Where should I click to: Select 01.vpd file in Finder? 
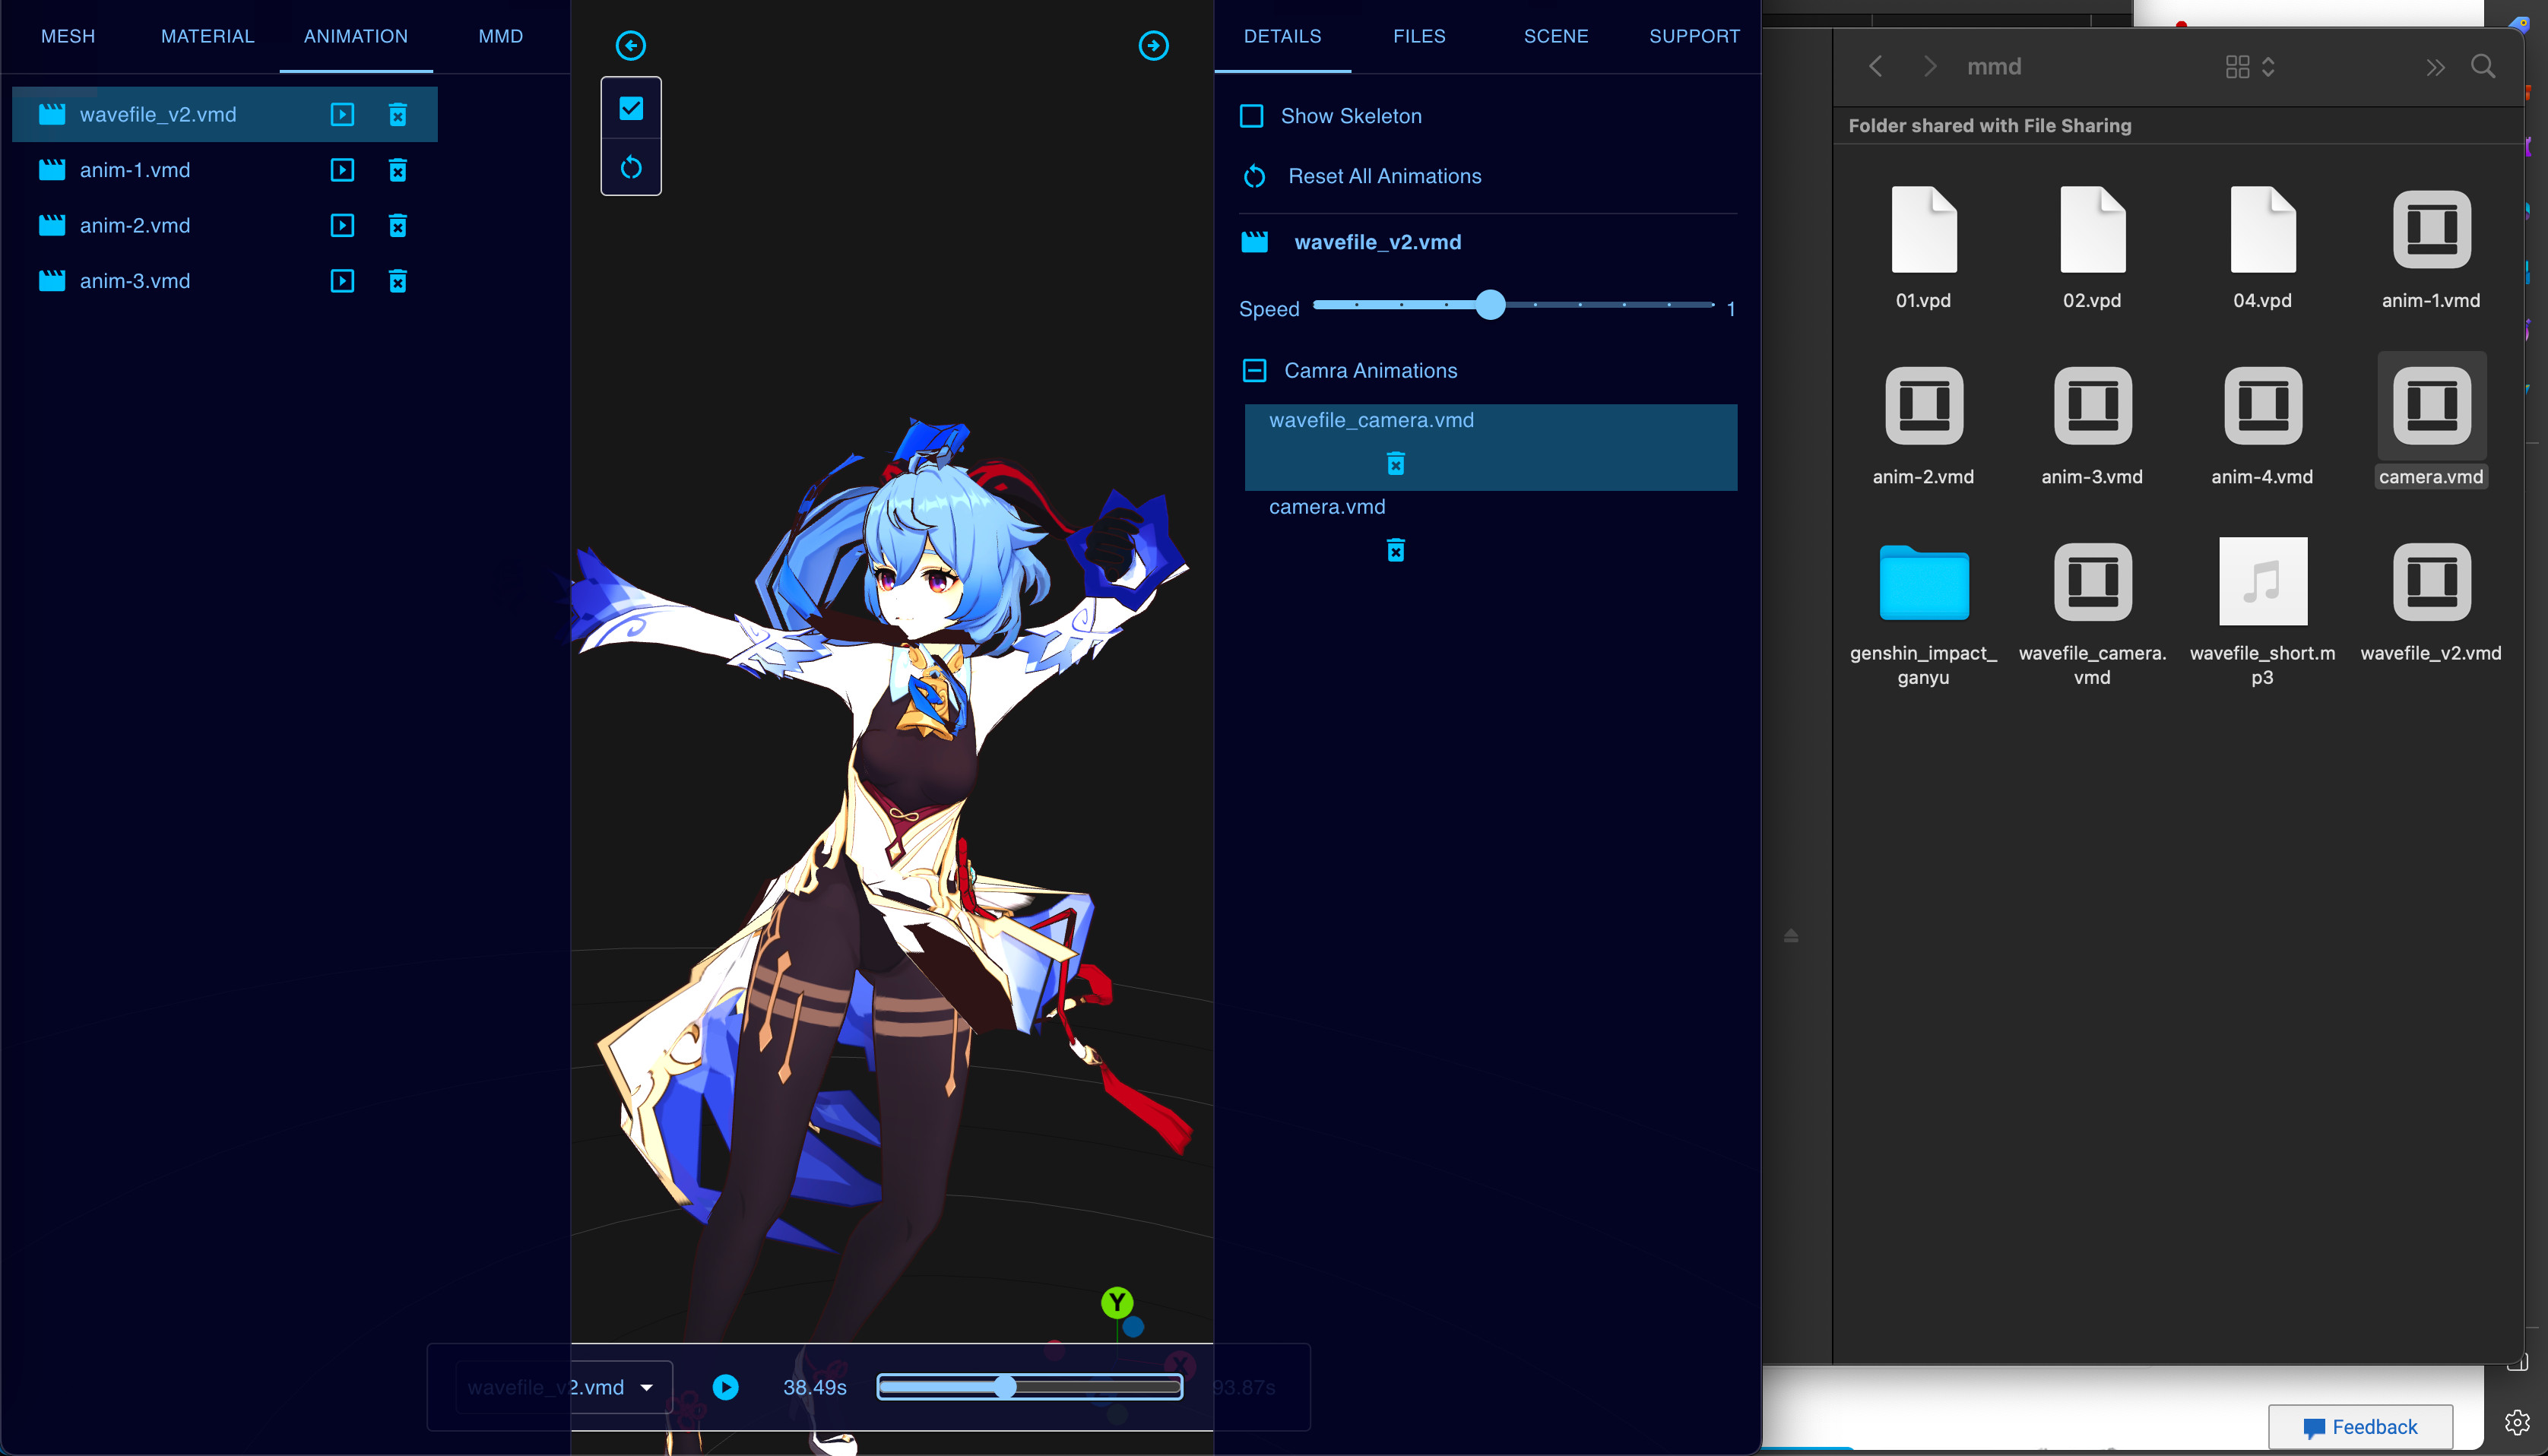(1923, 248)
